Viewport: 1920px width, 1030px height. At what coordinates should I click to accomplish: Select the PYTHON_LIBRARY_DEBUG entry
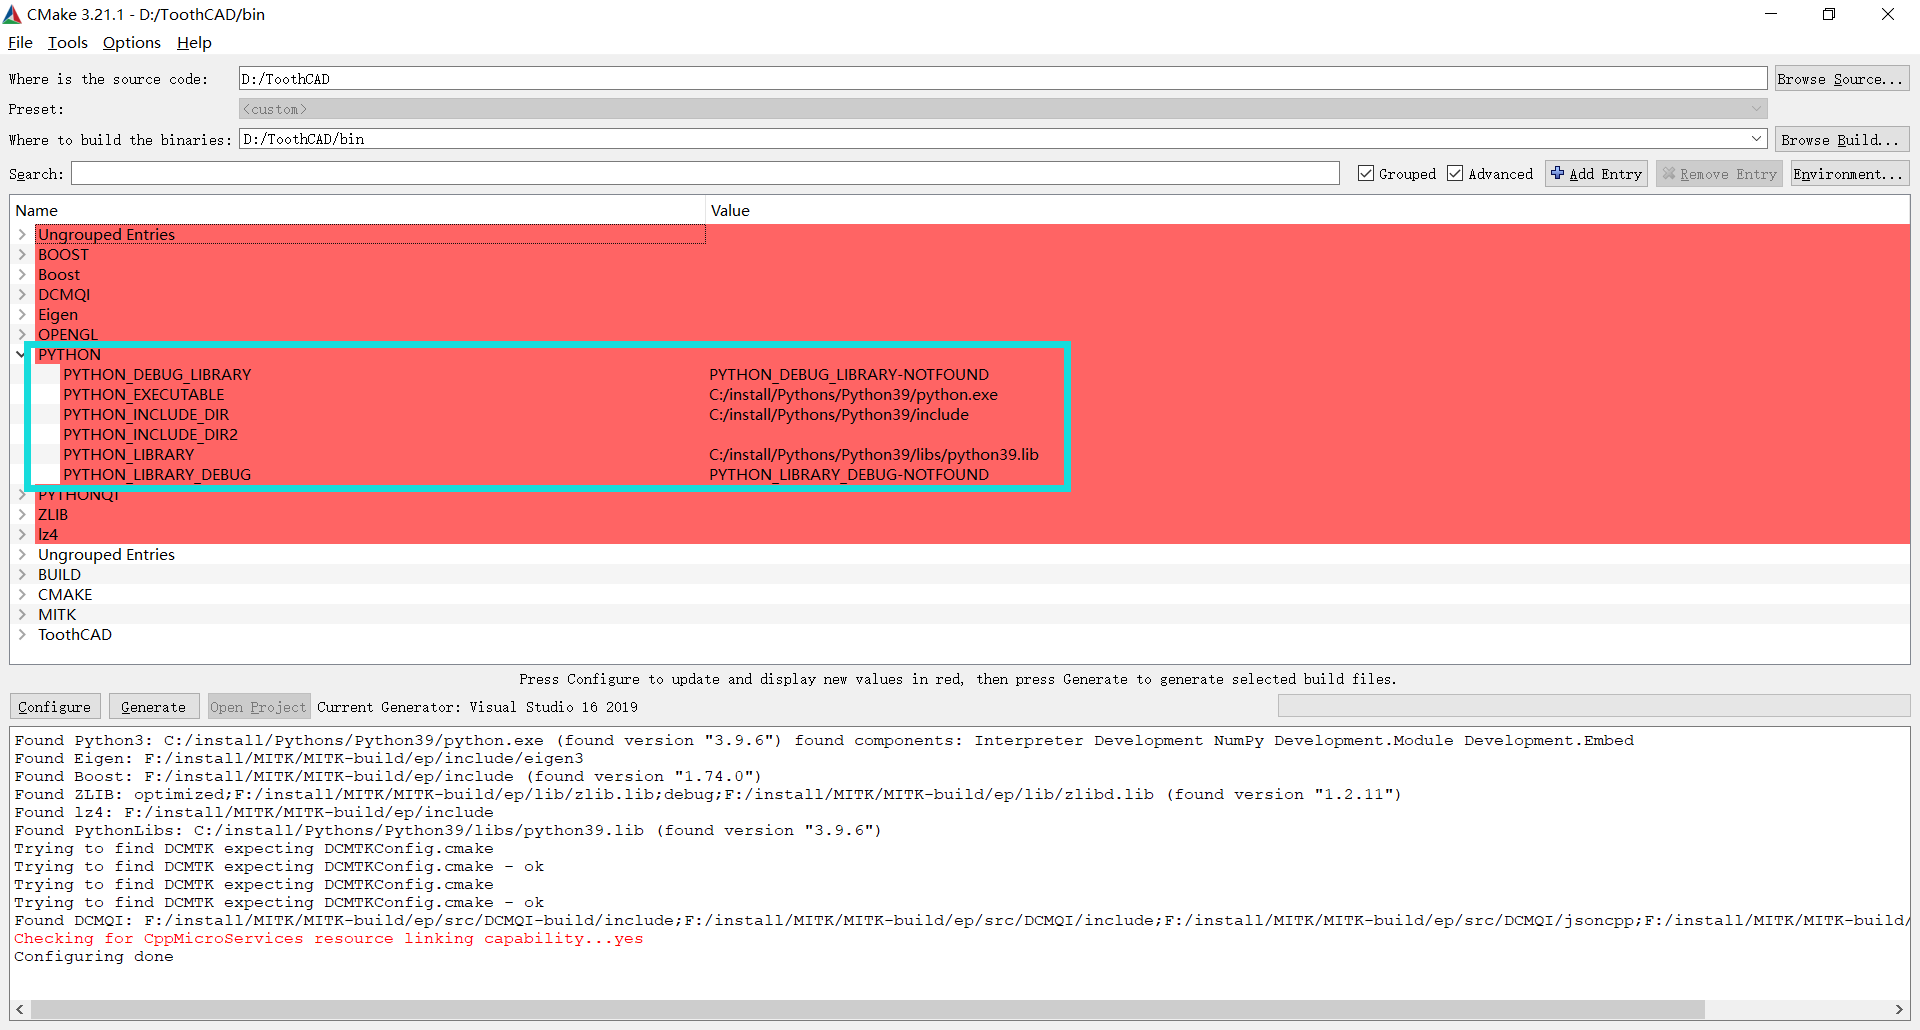[157, 475]
